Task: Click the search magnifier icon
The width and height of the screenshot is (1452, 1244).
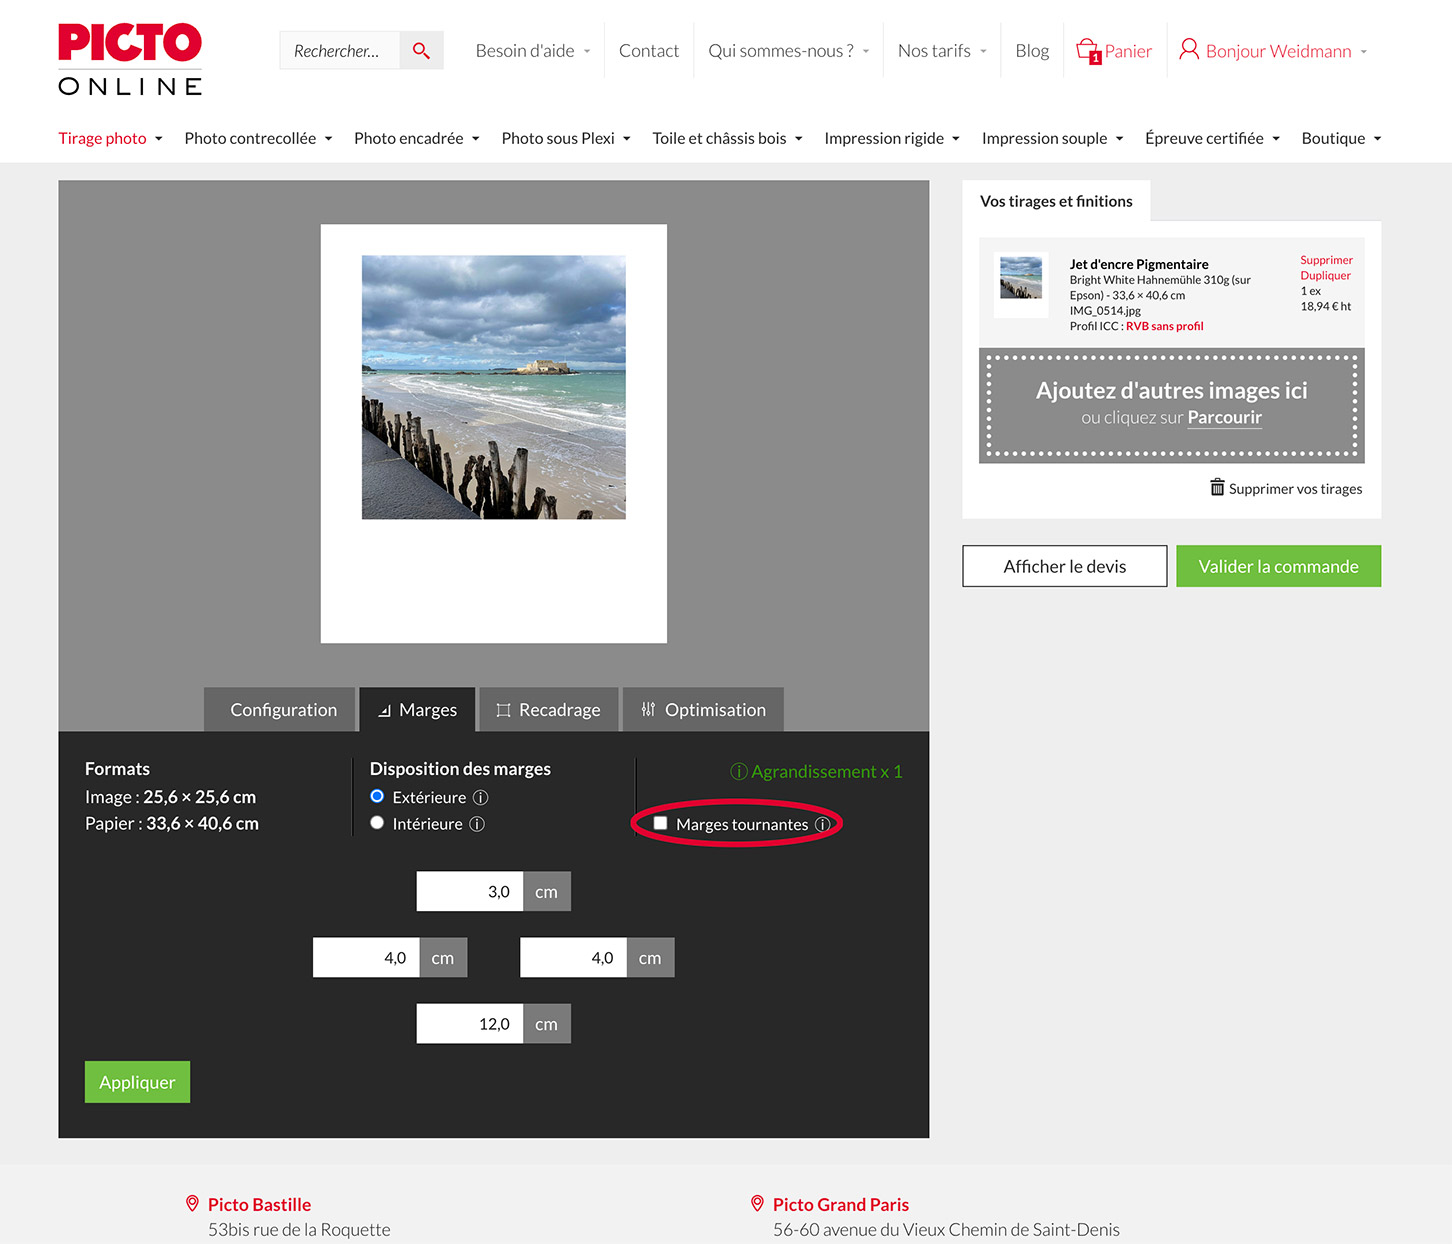Action: [421, 51]
